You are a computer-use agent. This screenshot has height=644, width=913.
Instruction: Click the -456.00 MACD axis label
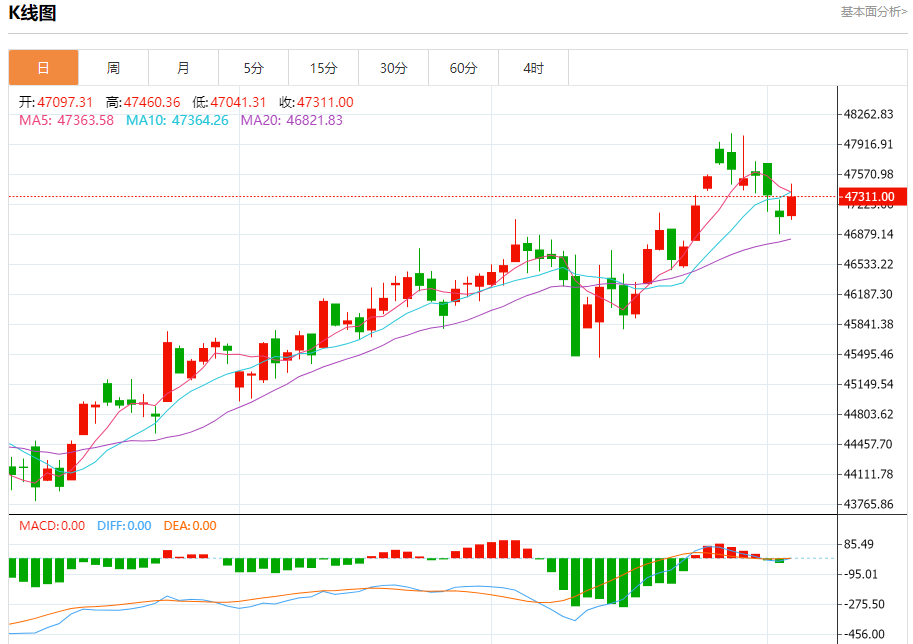864,635
